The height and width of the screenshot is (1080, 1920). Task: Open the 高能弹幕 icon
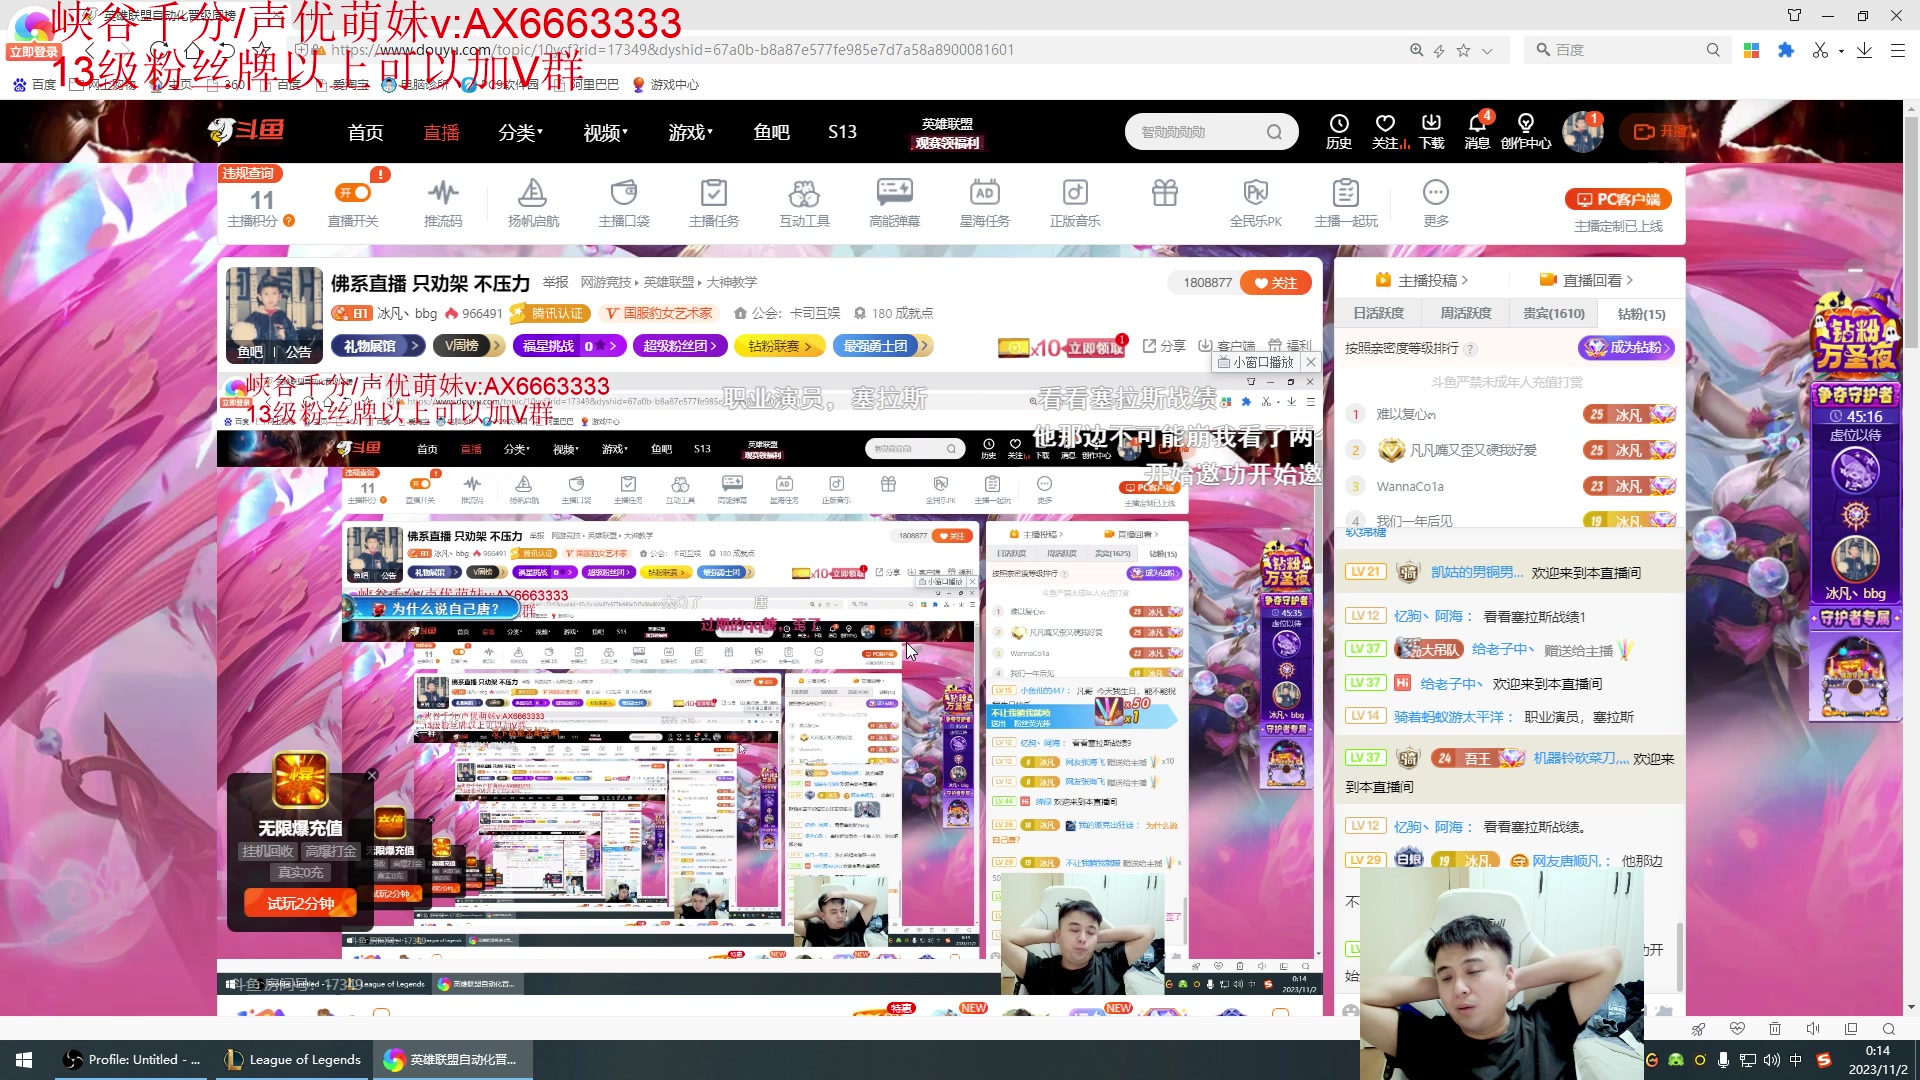894,203
